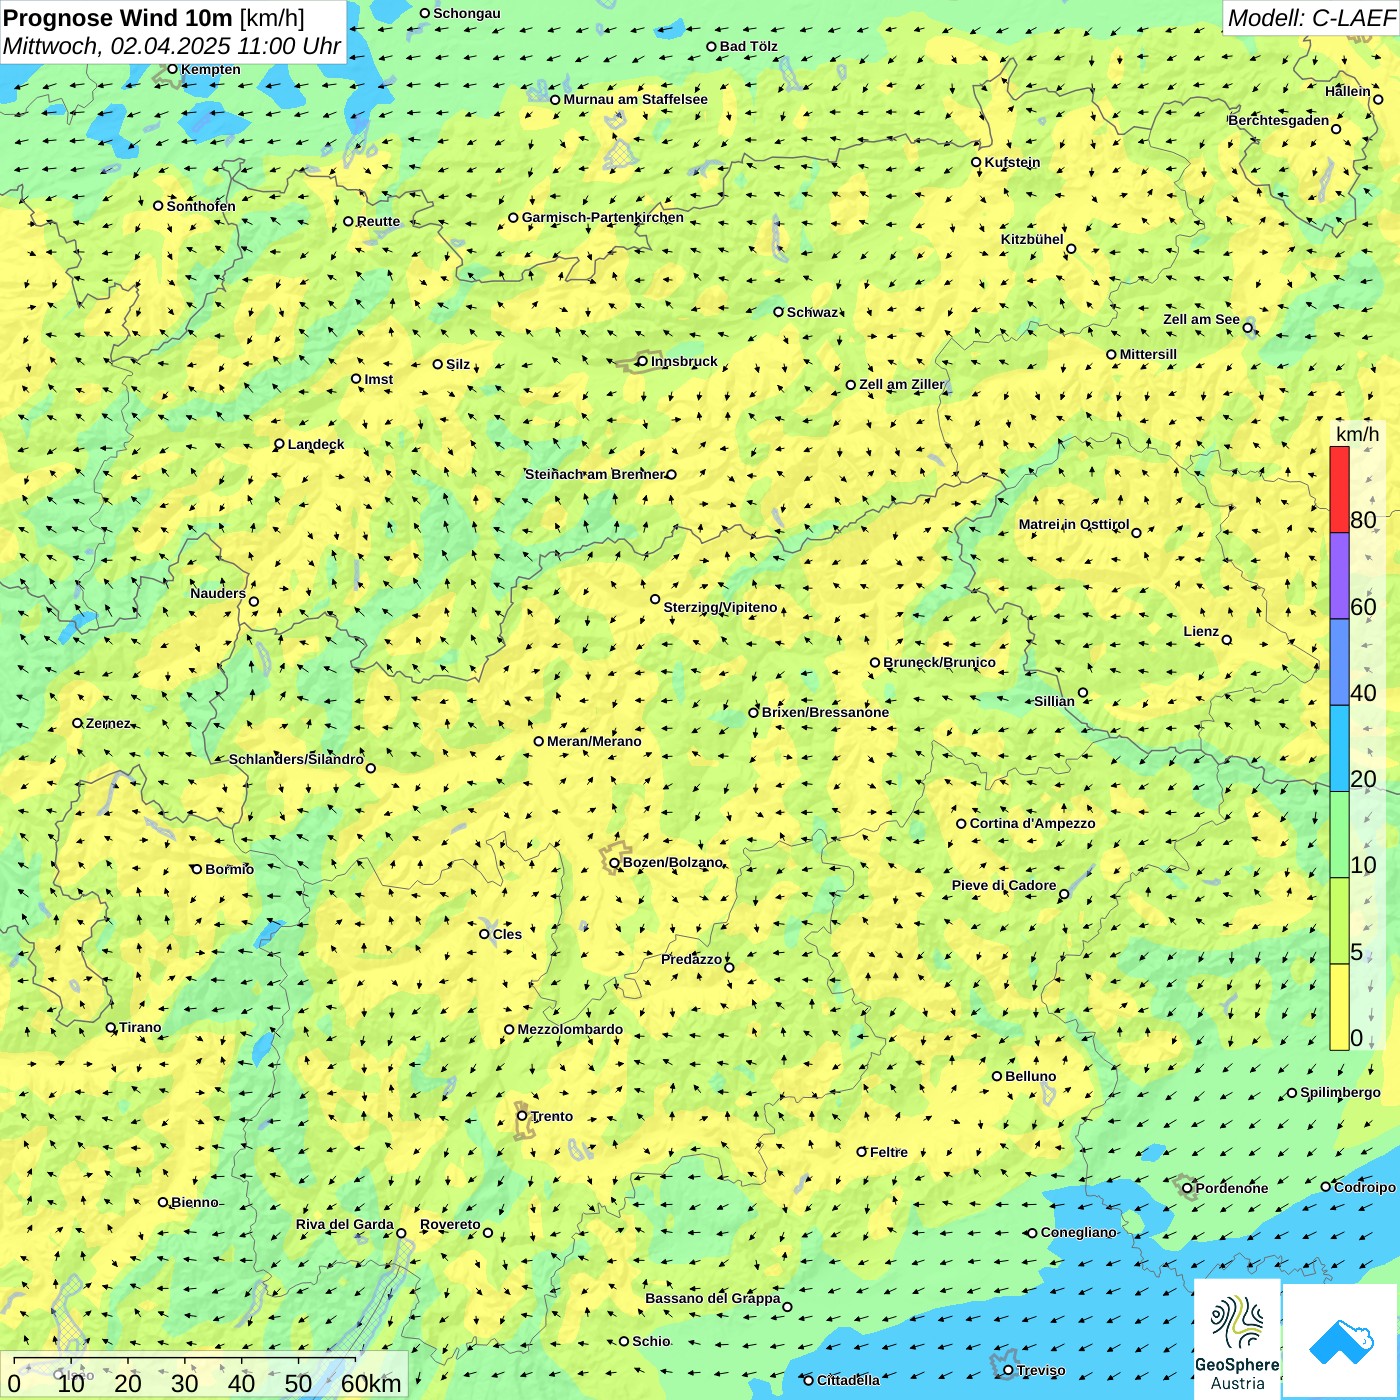Click the 'Mezzolombardo' label
Screen dimensions: 1400x1400
tap(570, 1029)
